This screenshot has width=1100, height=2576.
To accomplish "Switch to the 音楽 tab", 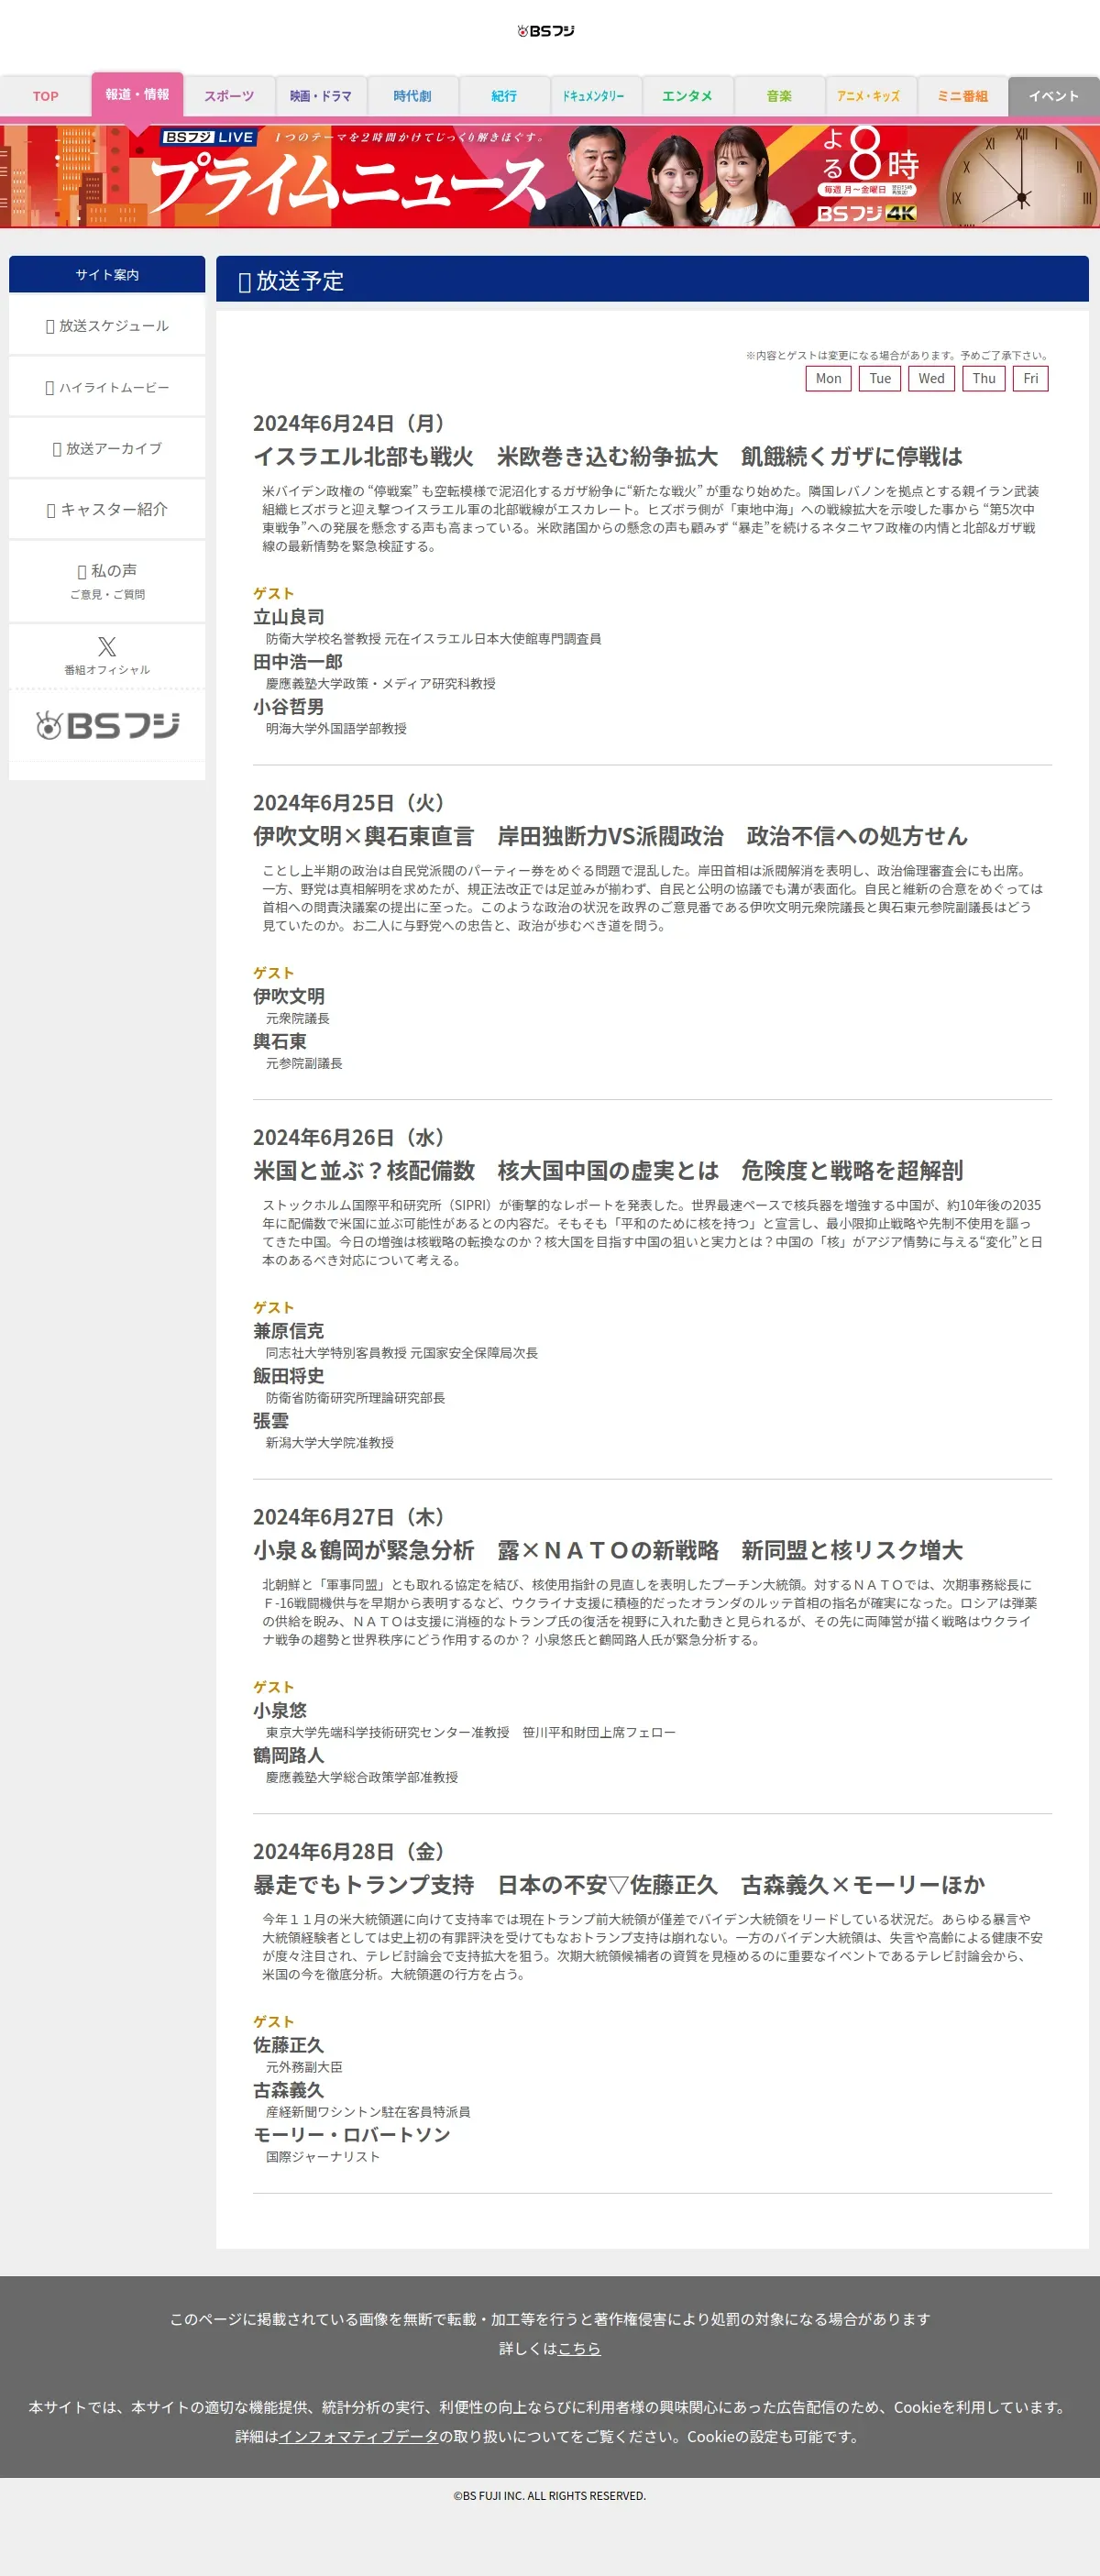I will pos(779,96).
